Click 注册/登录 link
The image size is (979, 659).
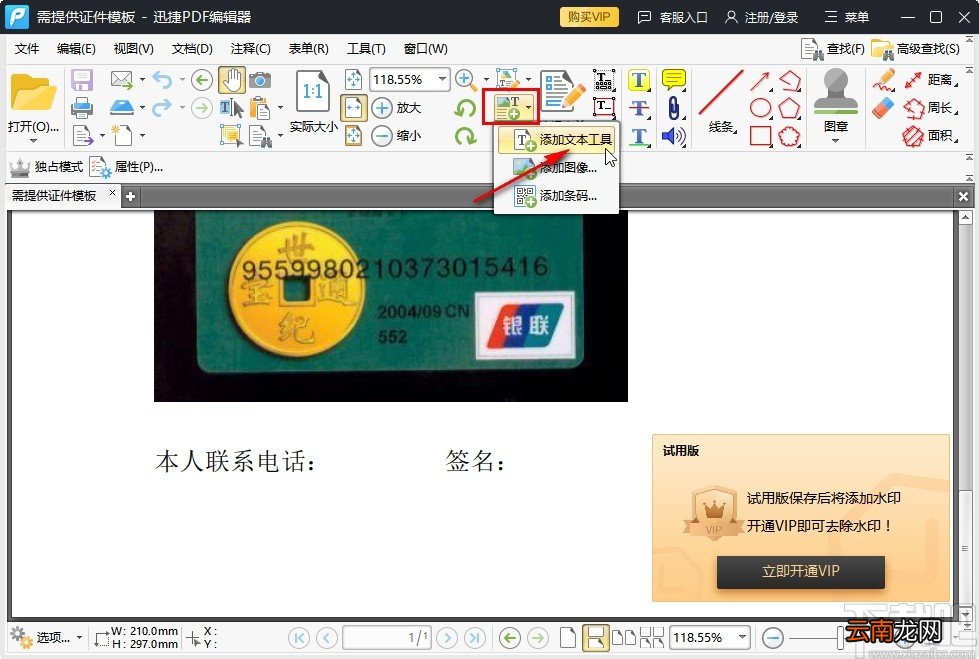tap(762, 17)
